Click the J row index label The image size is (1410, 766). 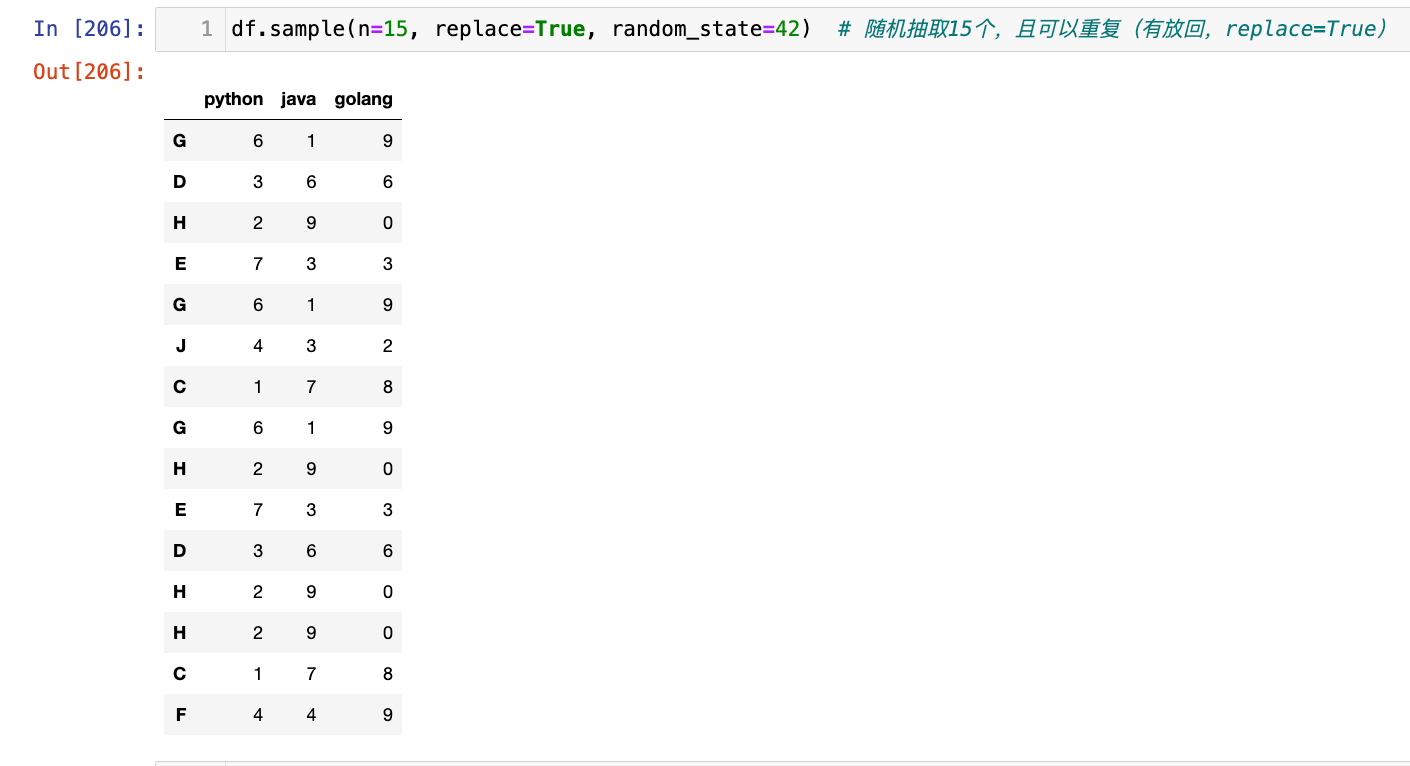point(180,346)
